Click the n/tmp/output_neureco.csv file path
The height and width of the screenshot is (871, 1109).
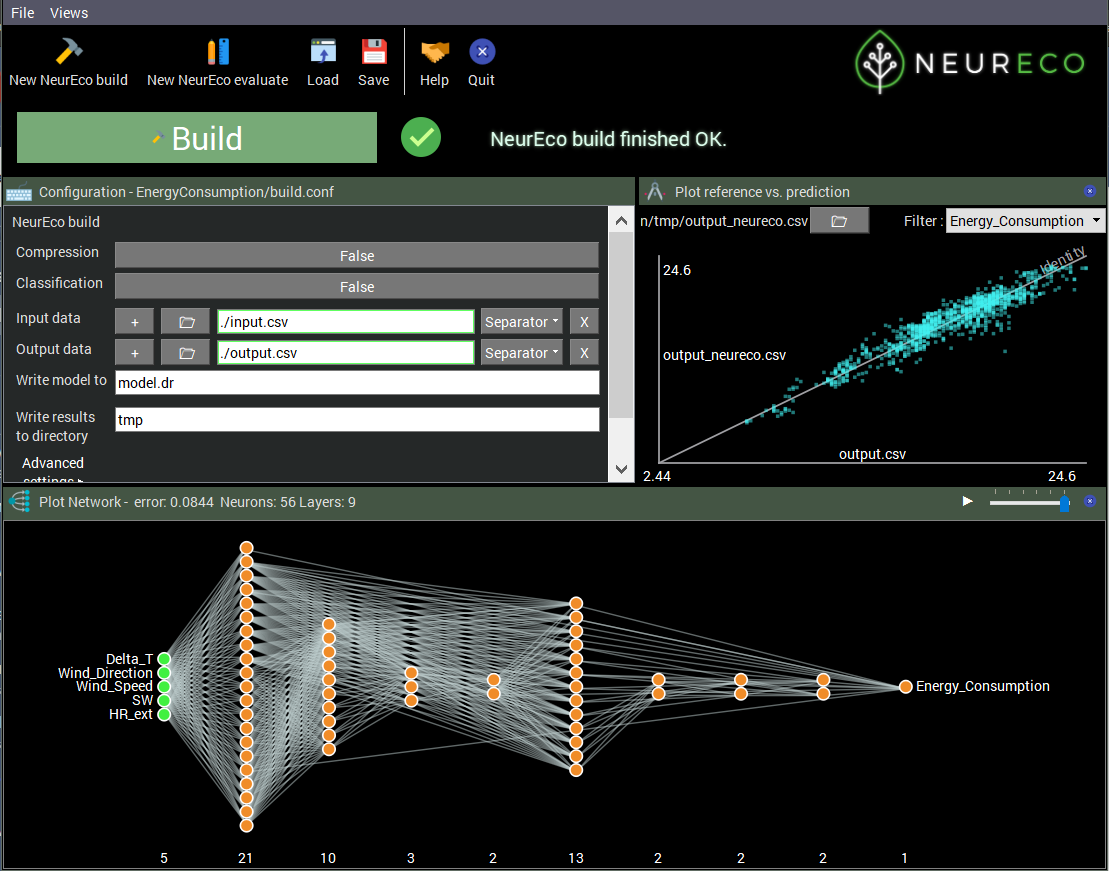pos(724,221)
